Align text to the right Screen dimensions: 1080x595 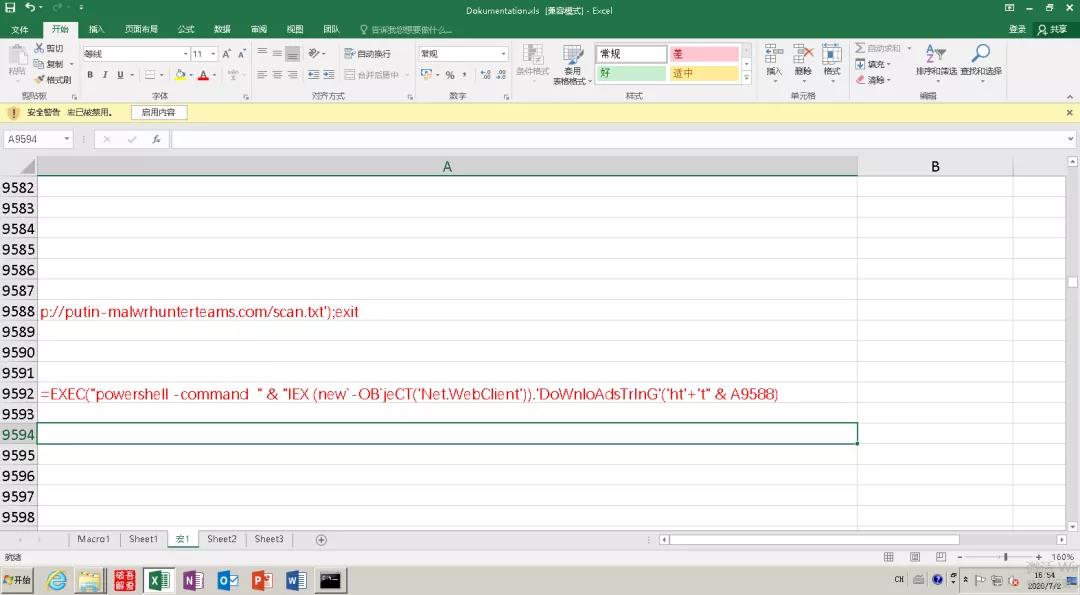tap(292, 74)
